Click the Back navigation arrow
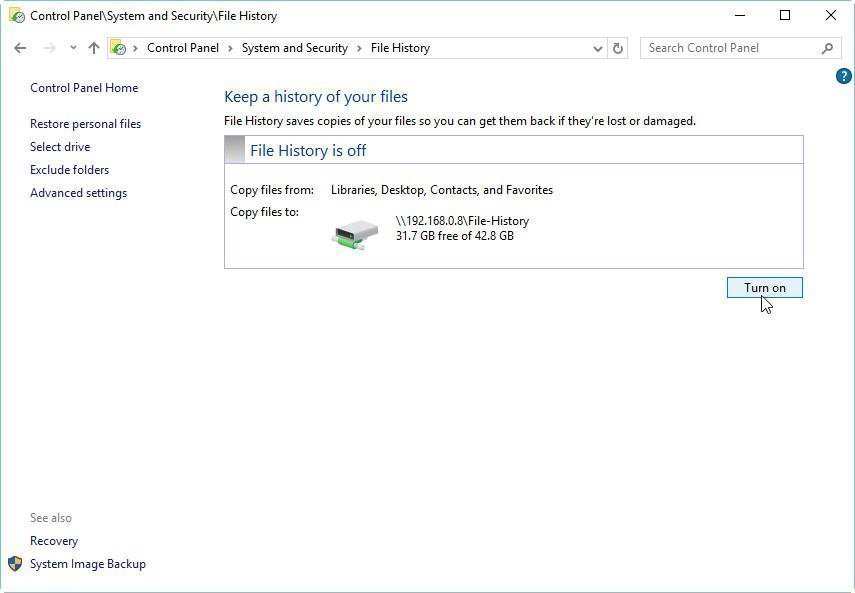The width and height of the screenshot is (855, 593). pos(20,48)
